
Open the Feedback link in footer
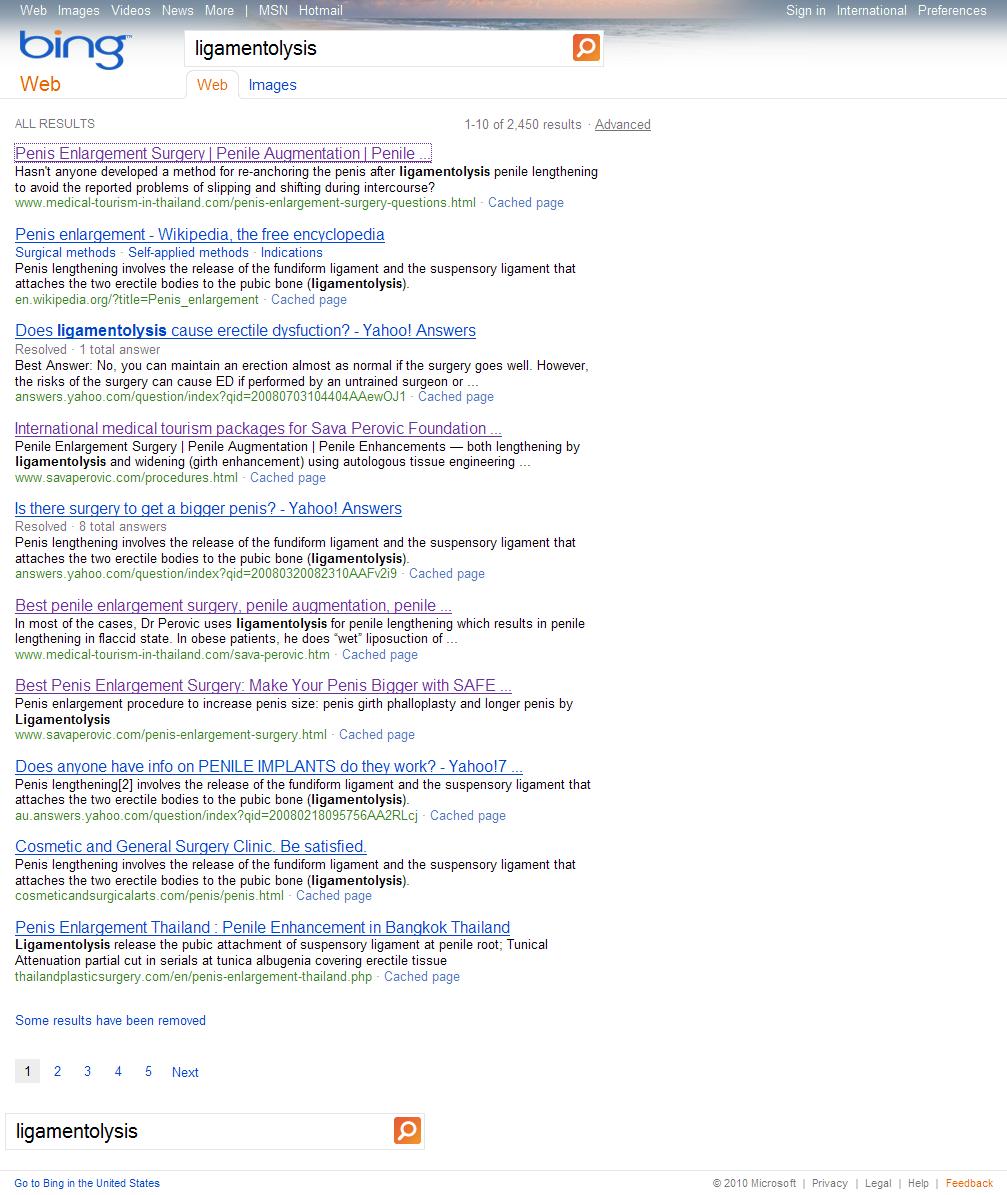(x=969, y=1184)
